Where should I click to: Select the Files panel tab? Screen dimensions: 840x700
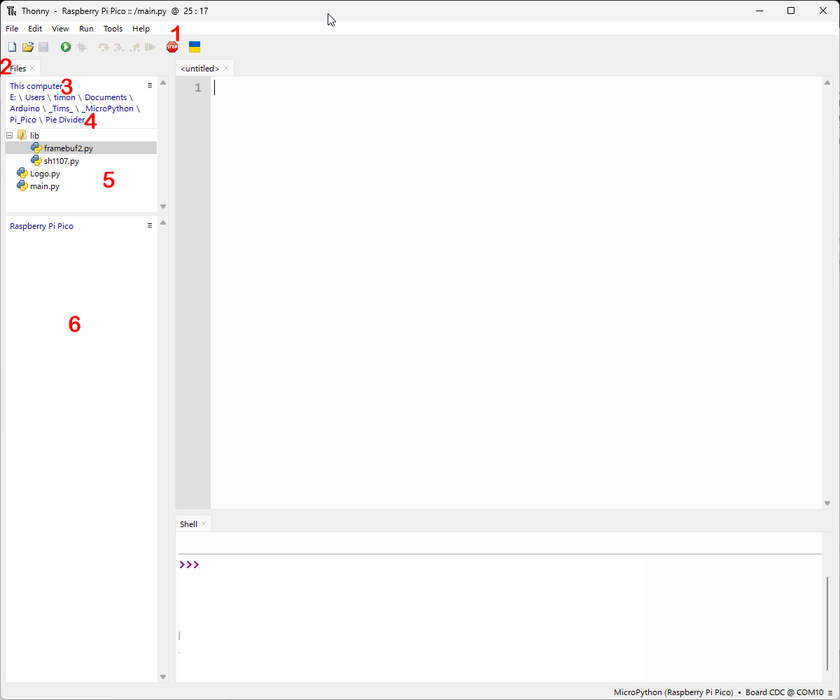18,69
